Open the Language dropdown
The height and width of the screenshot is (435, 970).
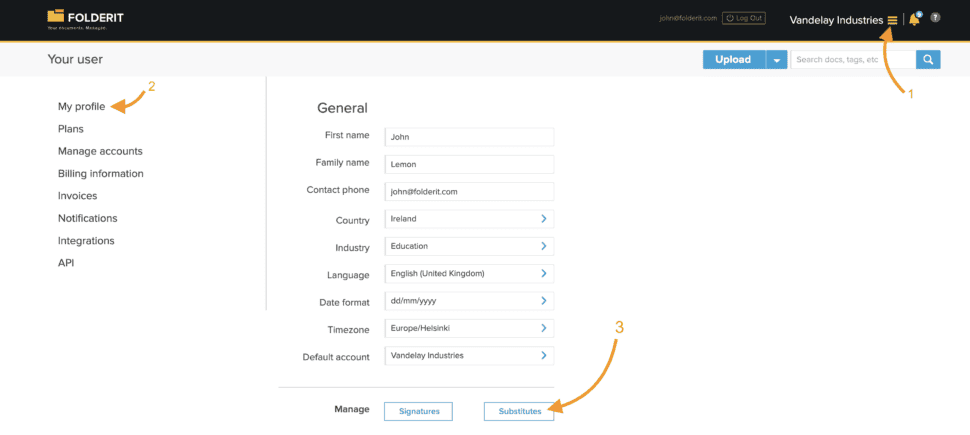[x=469, y=273]
